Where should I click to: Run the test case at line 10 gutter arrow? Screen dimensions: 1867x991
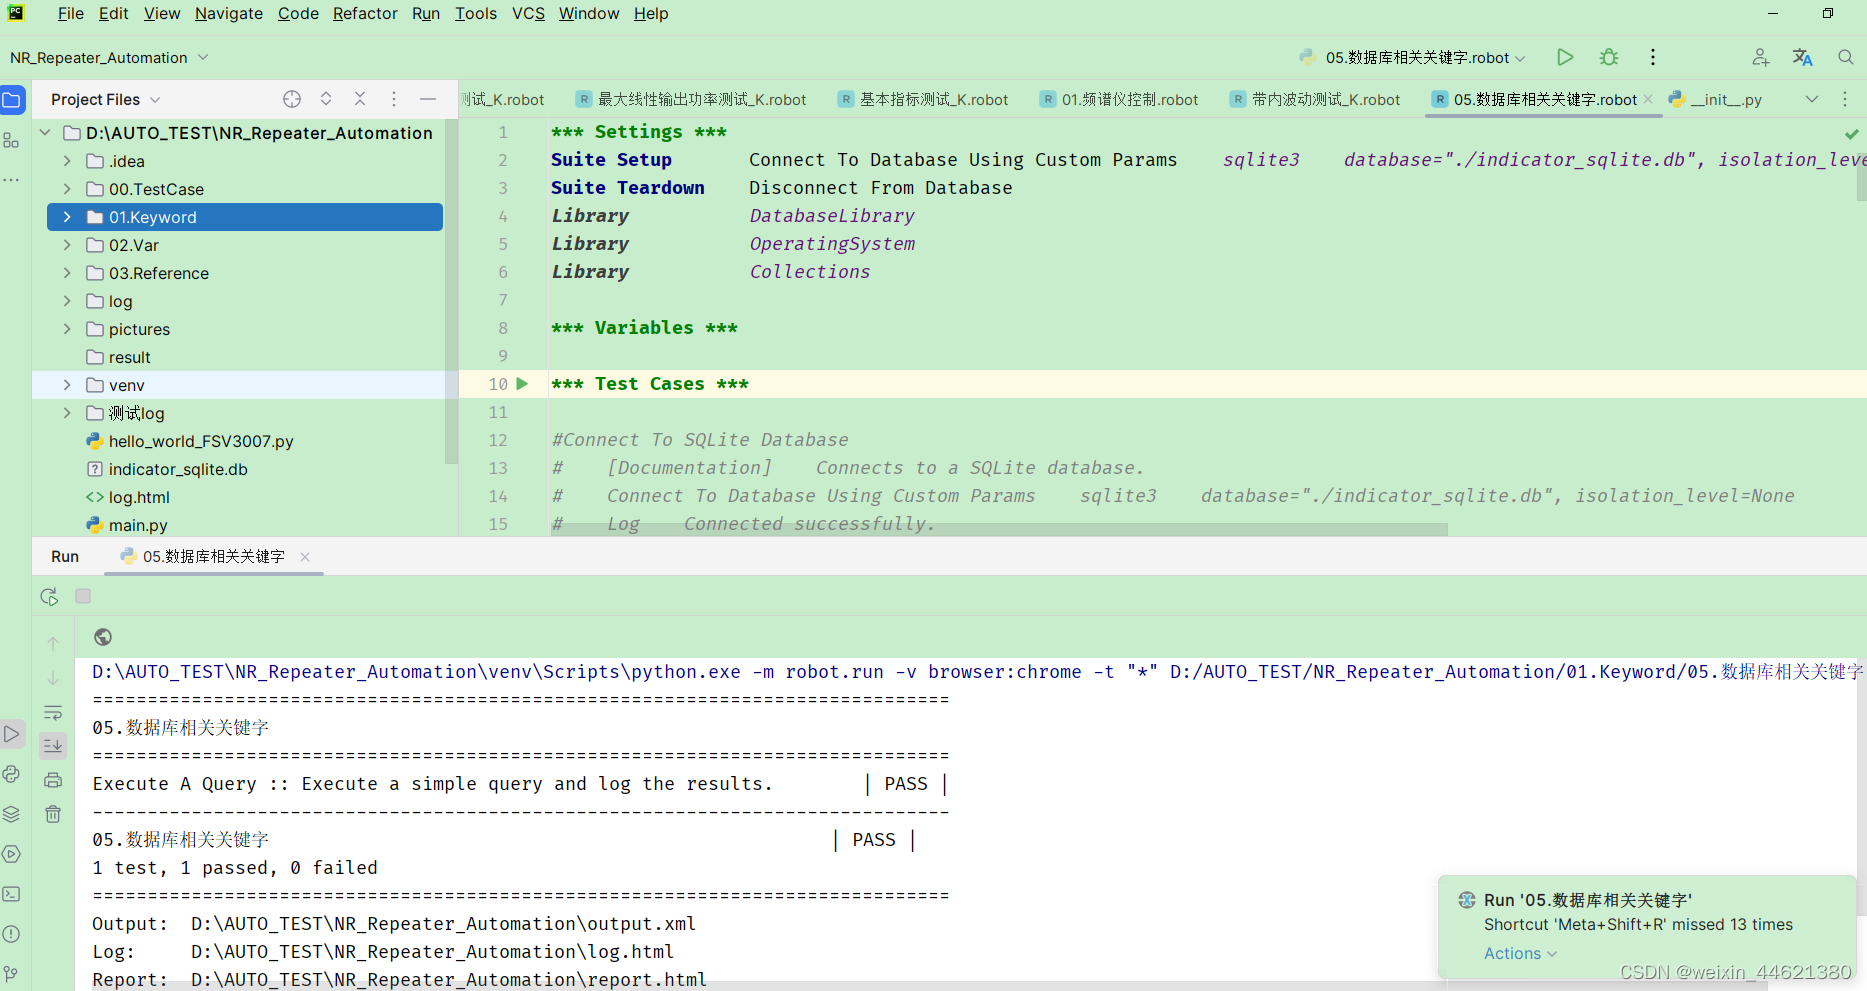pos(521,384)
